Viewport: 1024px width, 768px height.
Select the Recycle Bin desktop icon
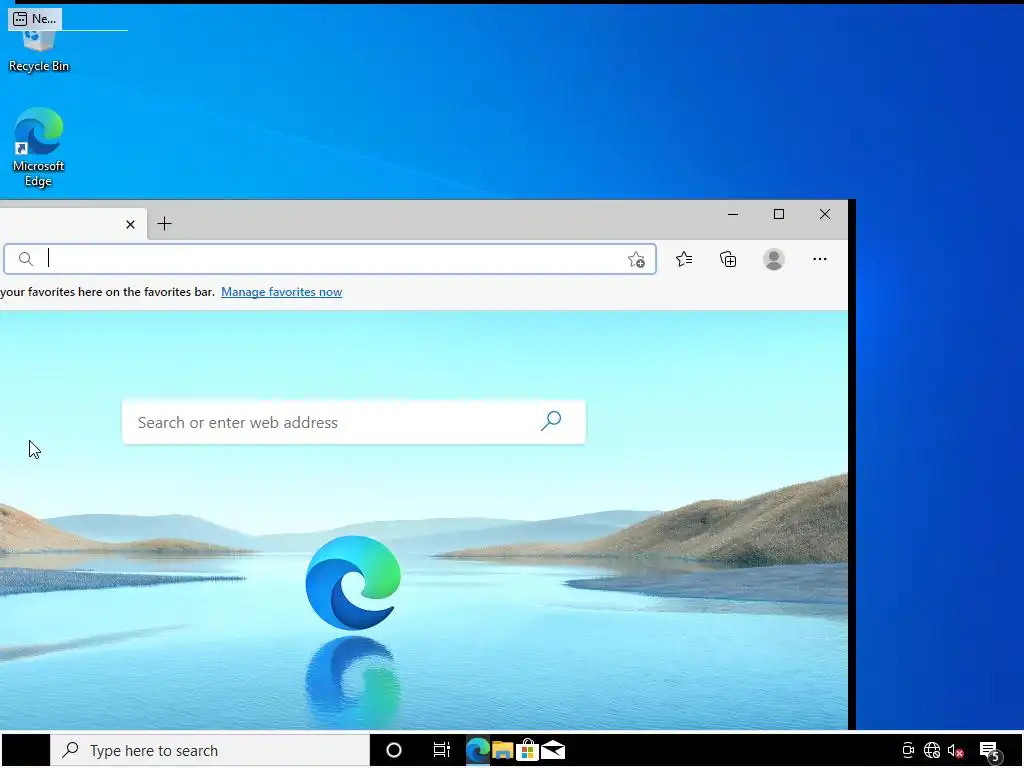pyautogui.click(x=39, y=51)
